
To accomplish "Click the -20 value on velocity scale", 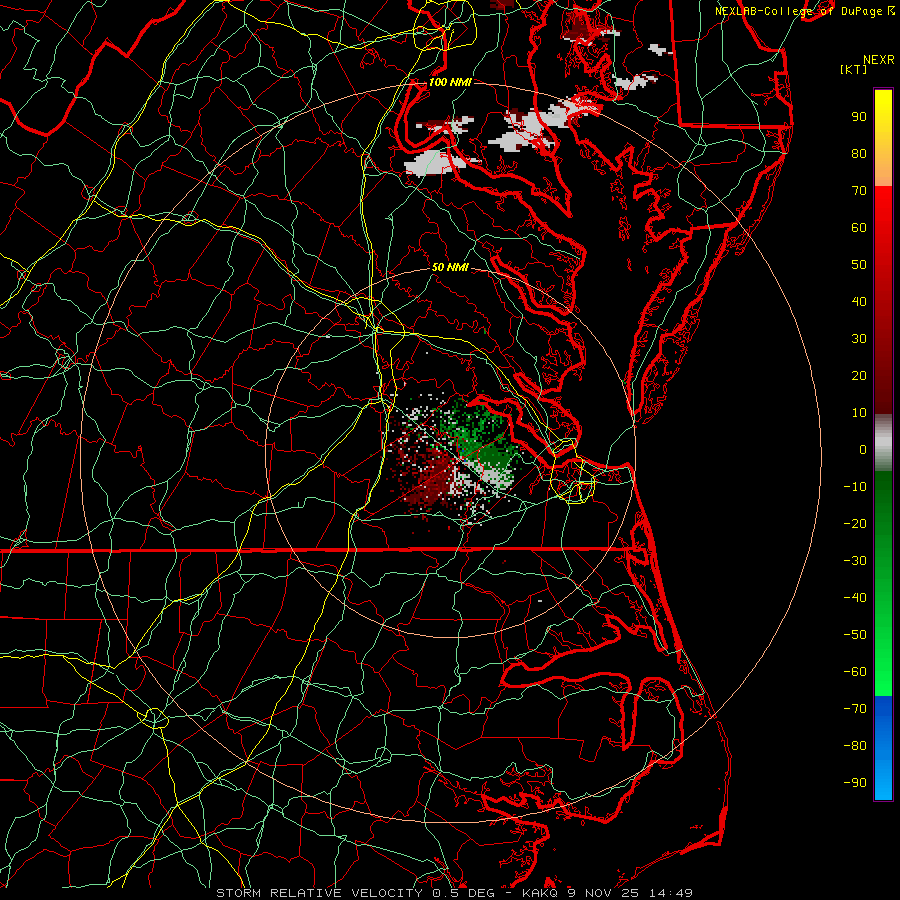I will pyautogui.click(x=855, y=523).
